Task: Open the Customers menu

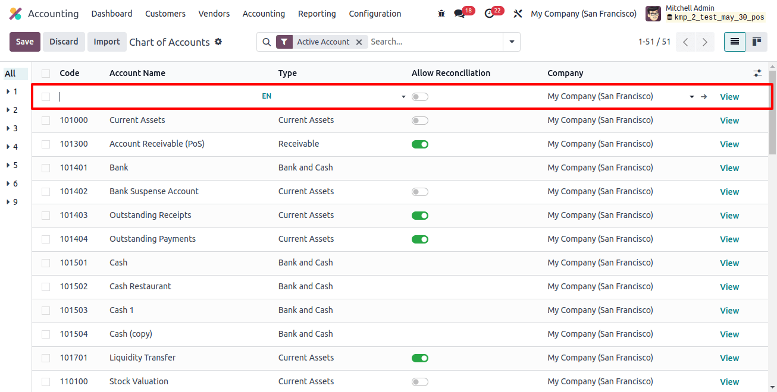Action: click(x=165, y=14)
